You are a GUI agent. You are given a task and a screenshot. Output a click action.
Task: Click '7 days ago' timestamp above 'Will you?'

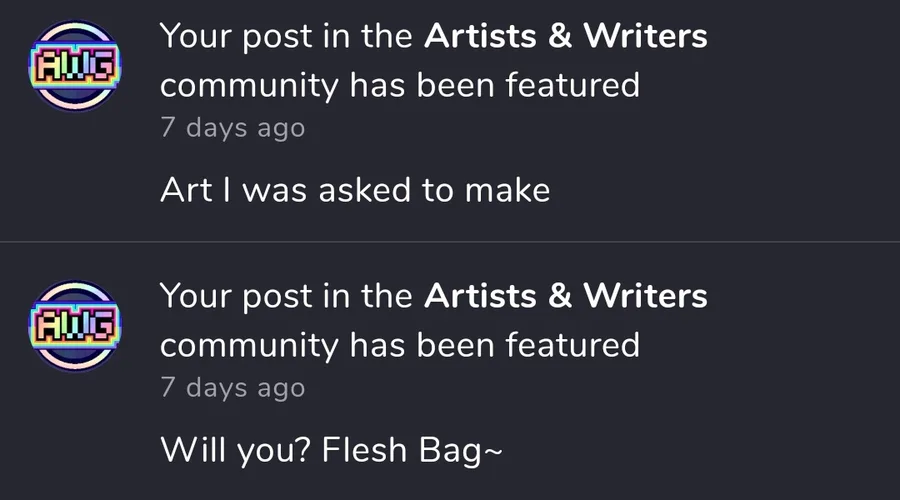pos(232,387)
